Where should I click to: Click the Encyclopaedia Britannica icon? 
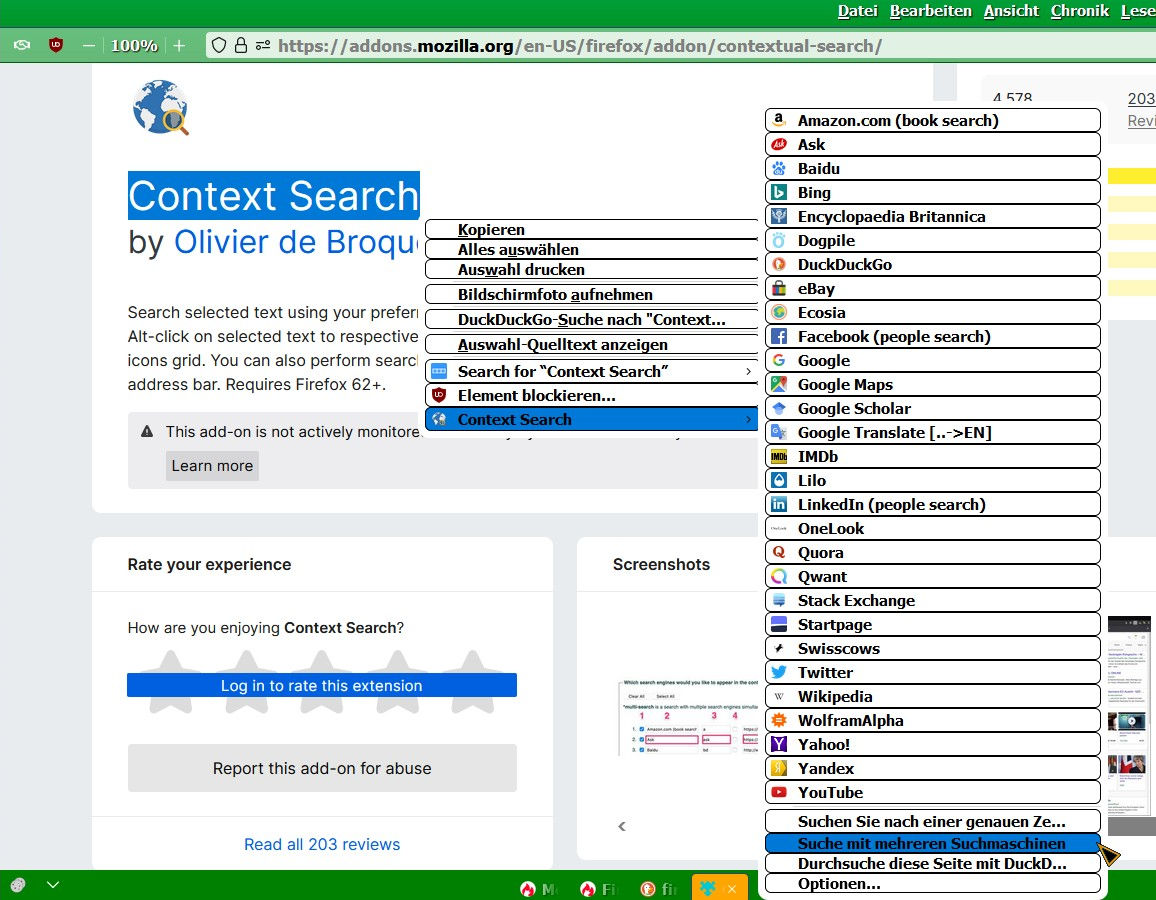[779, 216]
